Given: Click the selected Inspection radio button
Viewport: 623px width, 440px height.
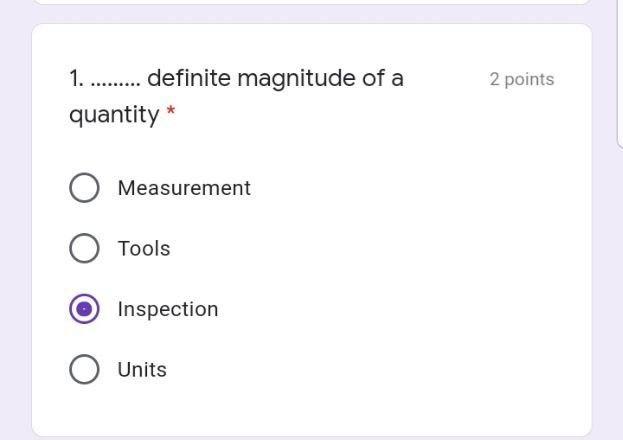Looking at the screenshot, I should 84,309.
